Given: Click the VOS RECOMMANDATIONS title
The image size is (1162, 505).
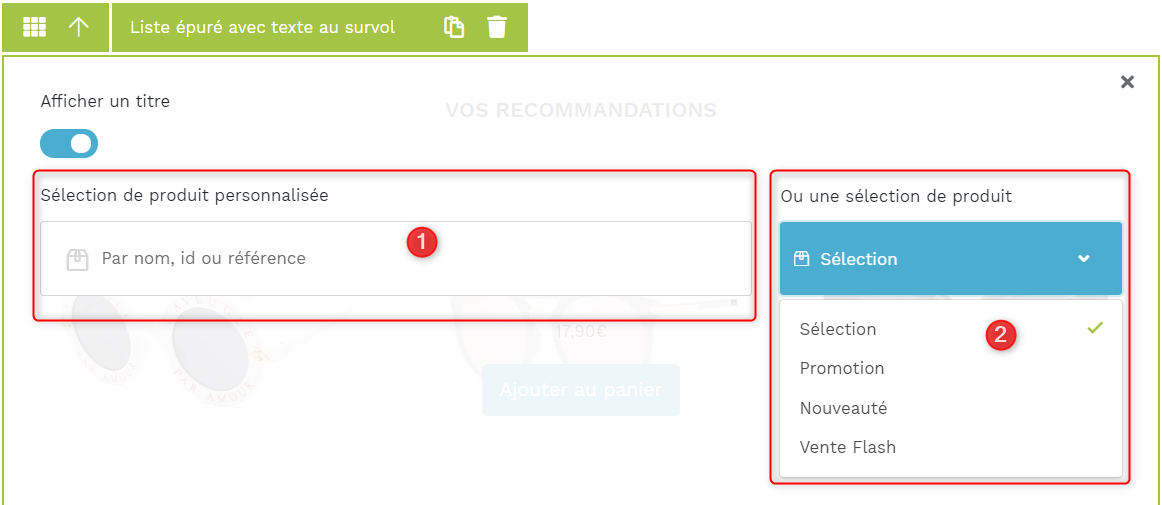Looking at the screenshot, I should coord(581,110).
